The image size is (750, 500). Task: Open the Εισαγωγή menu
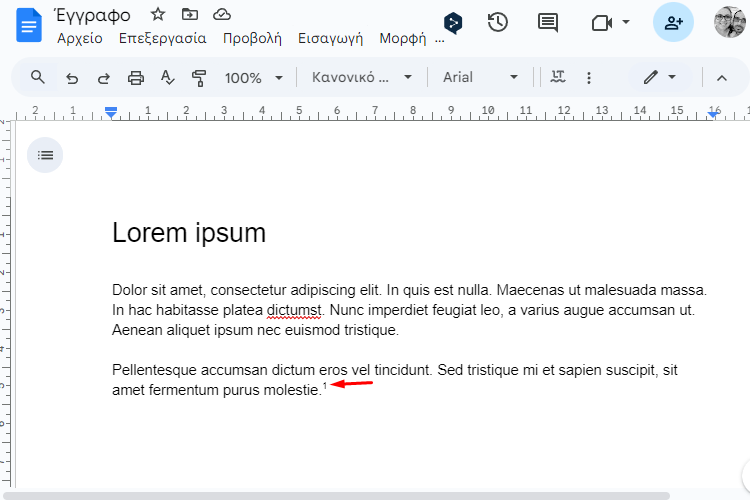point(331,38)
